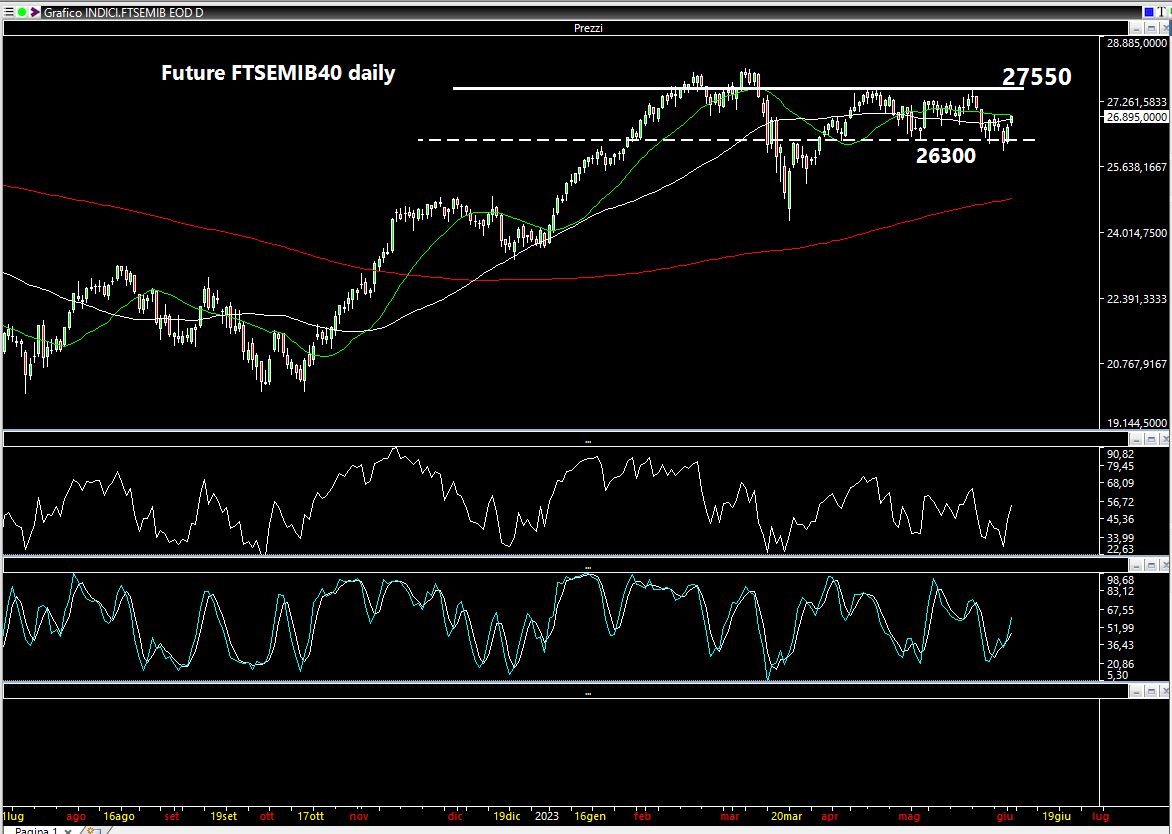Maximize the RSI indicator panel
Screen dimensions: 1172x834
click(x=1152, y=439)
